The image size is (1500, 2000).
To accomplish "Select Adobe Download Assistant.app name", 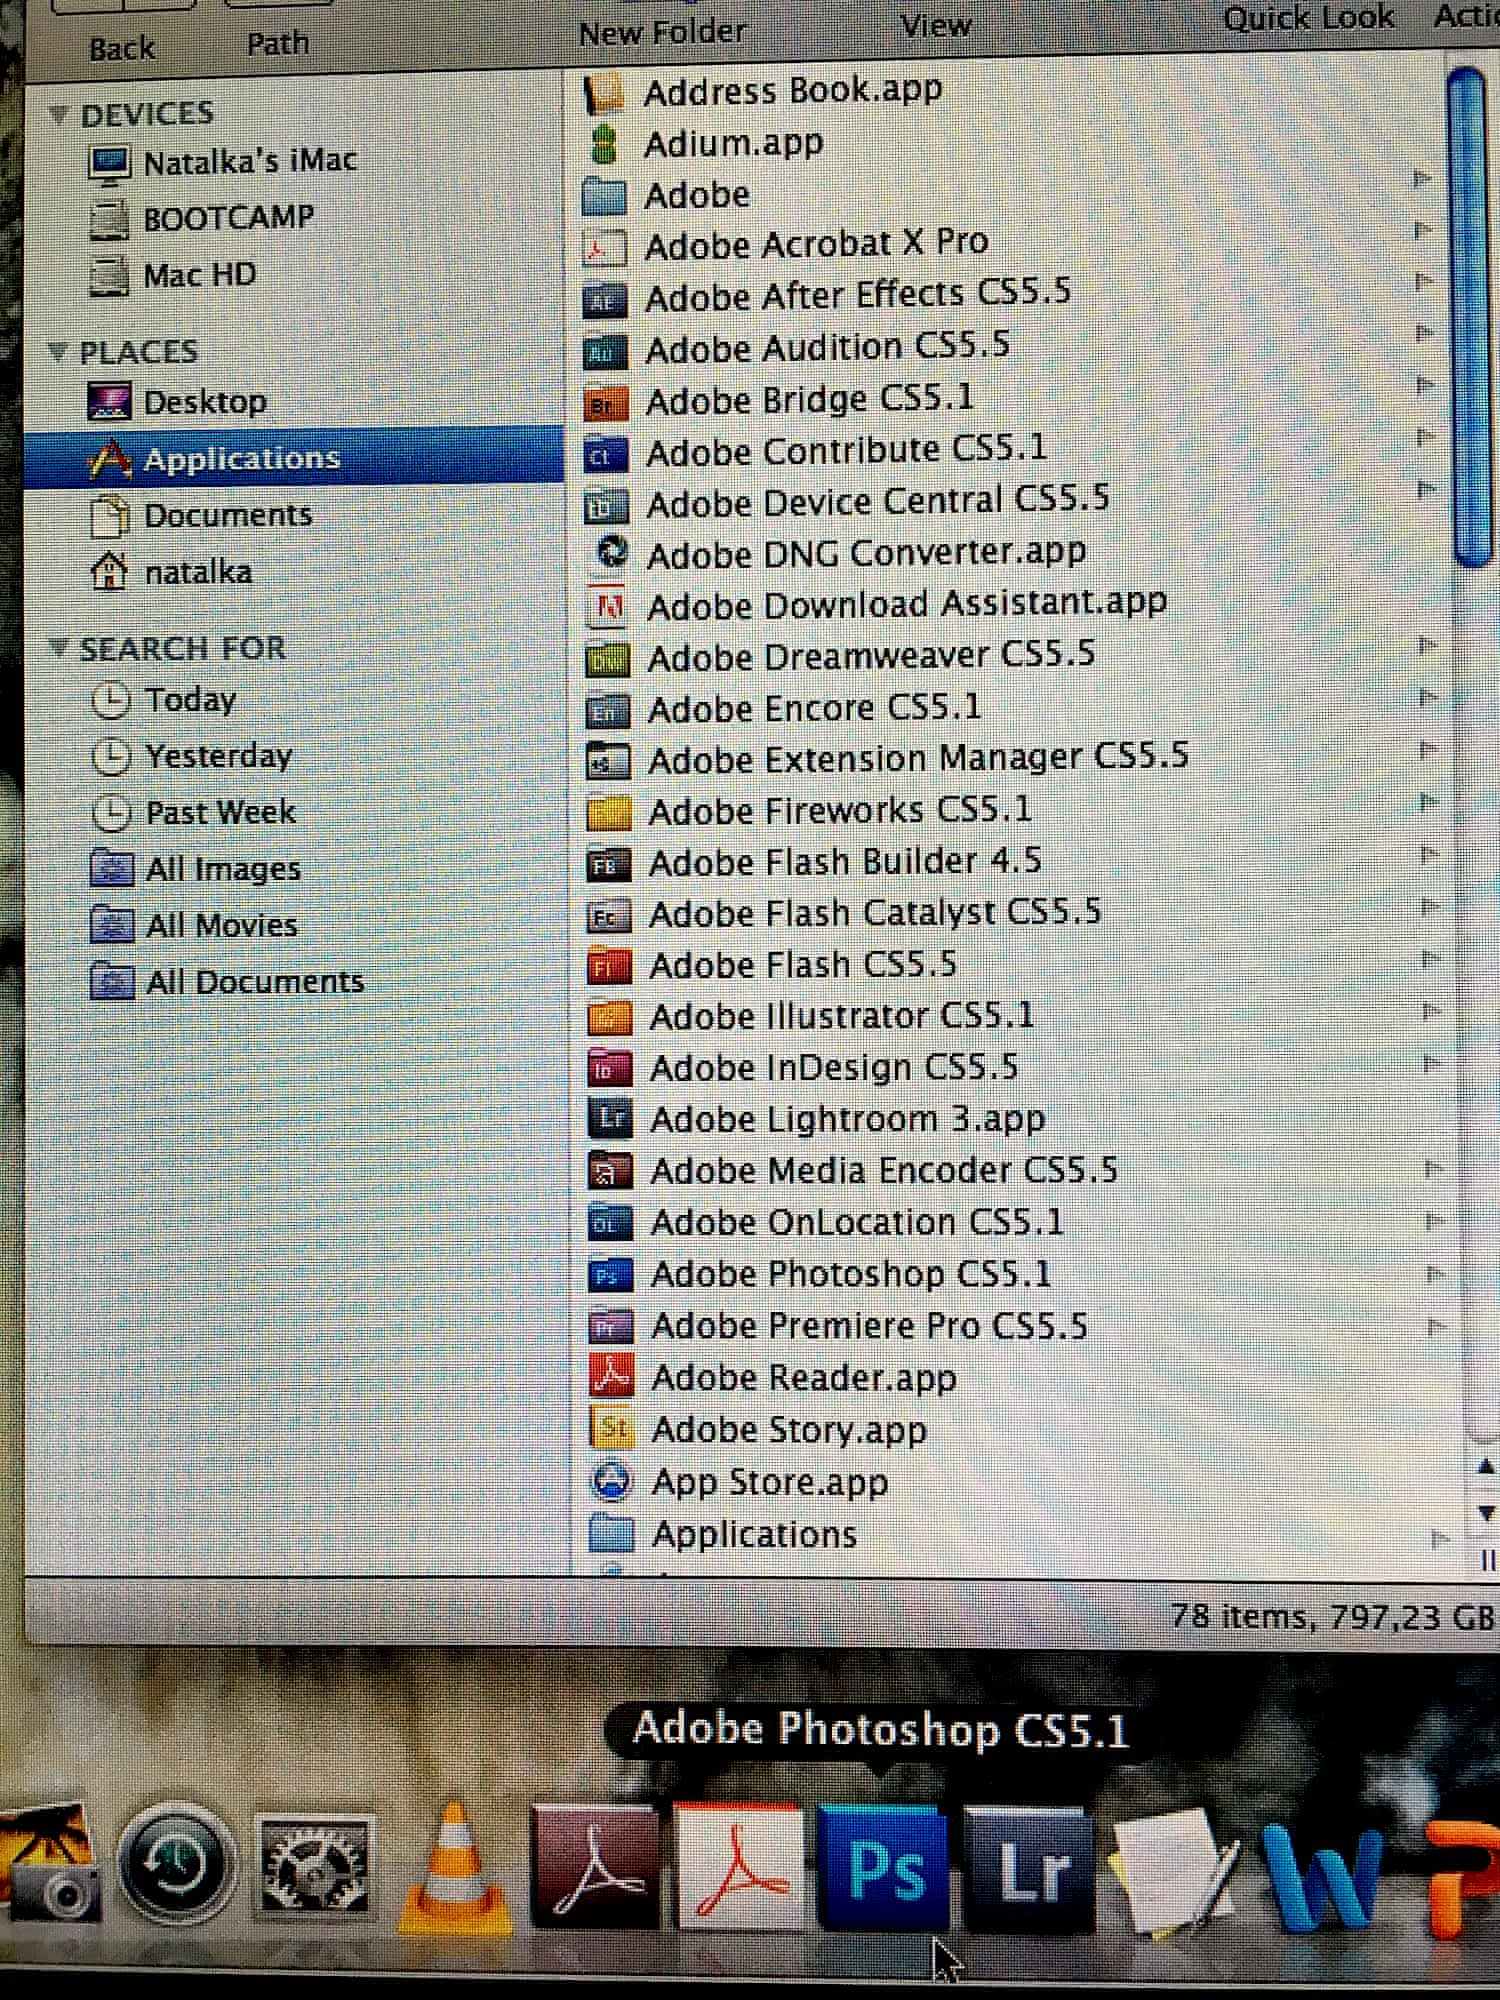I will [907, 604].
